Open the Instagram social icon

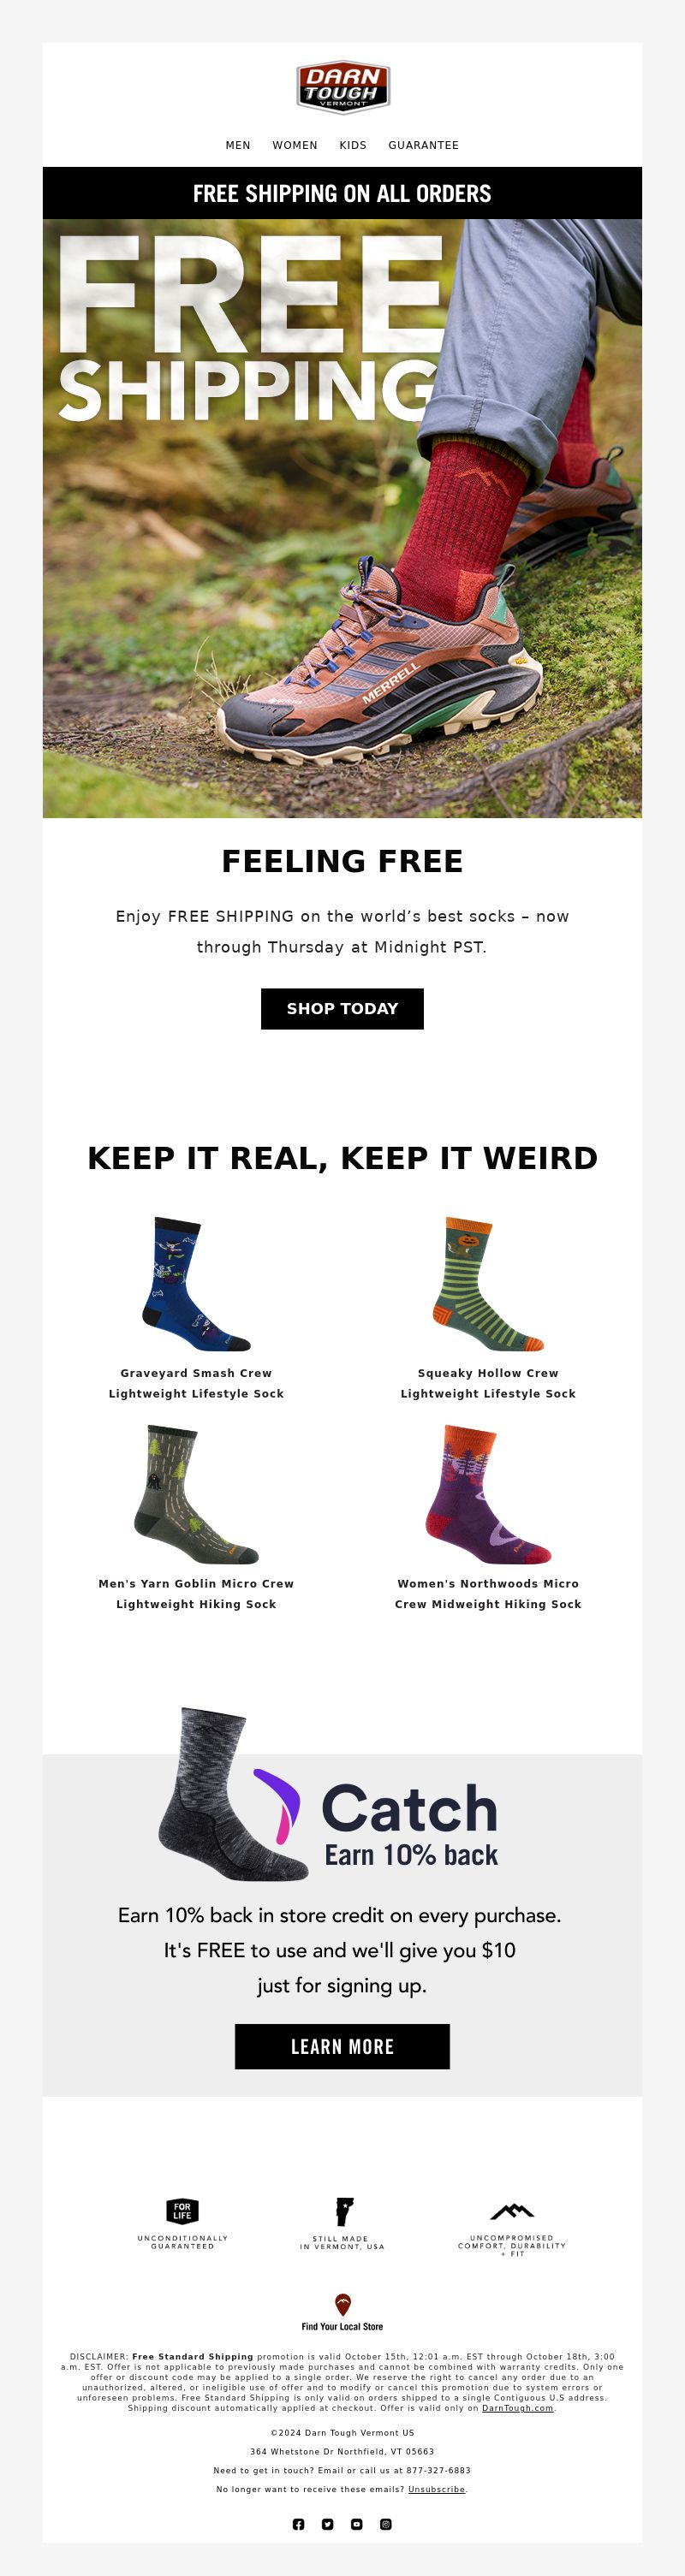pos(386,2524)
